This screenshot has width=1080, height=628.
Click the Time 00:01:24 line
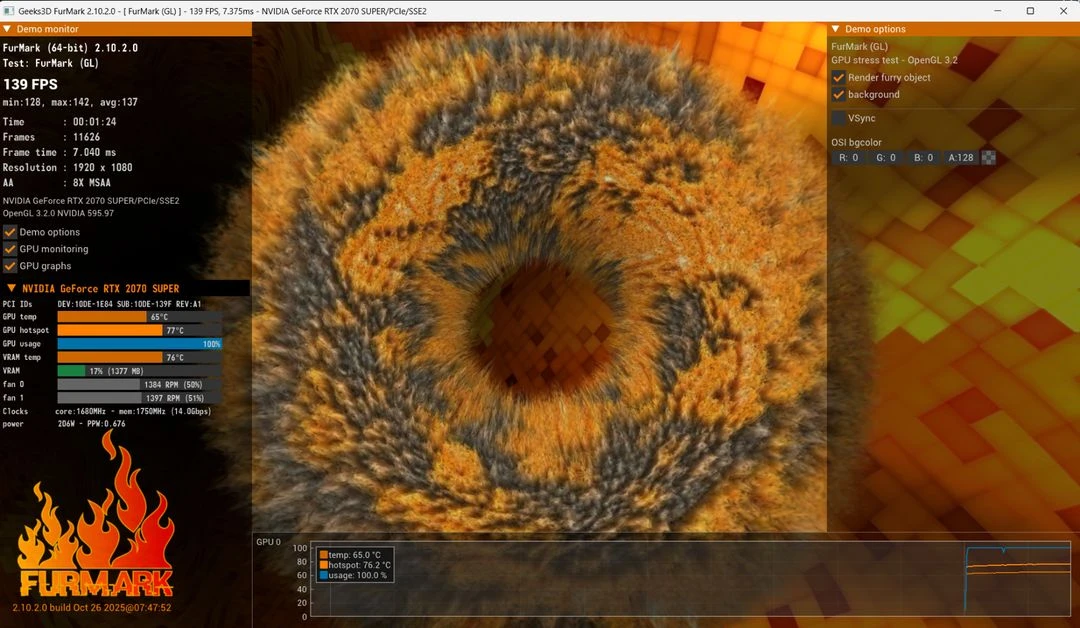[60, 122]
